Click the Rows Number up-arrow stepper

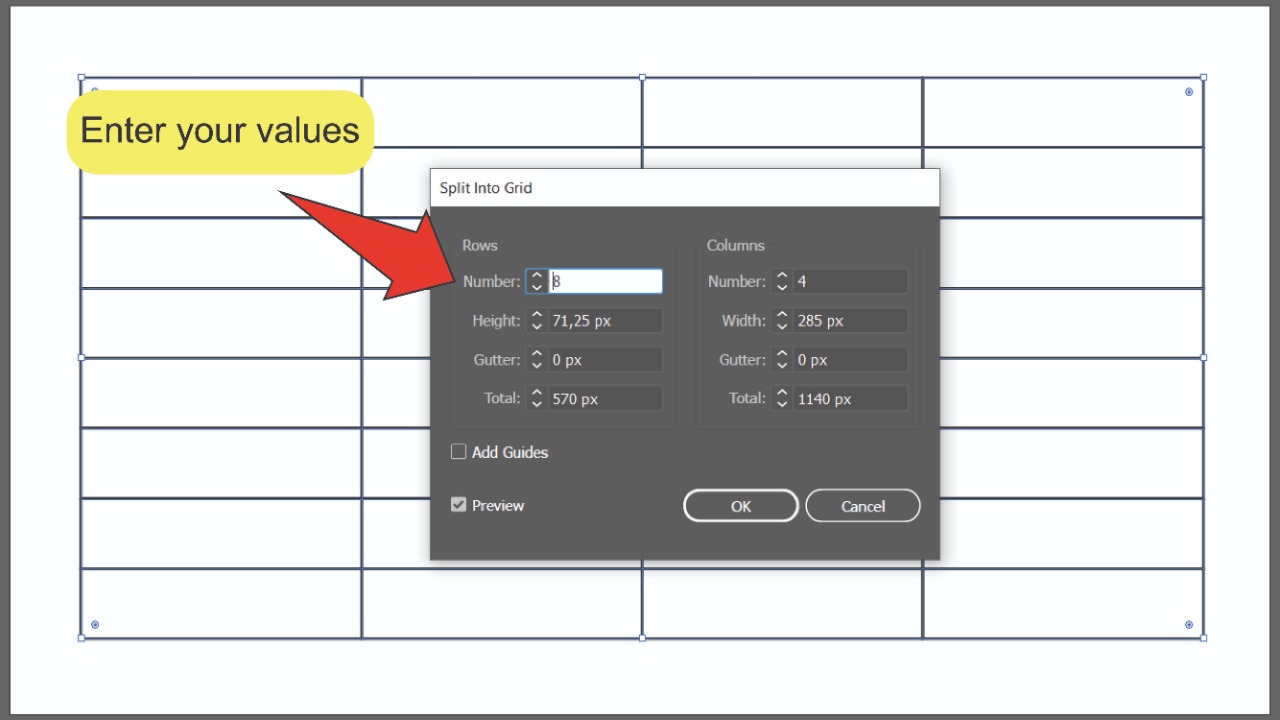(537, 276)
